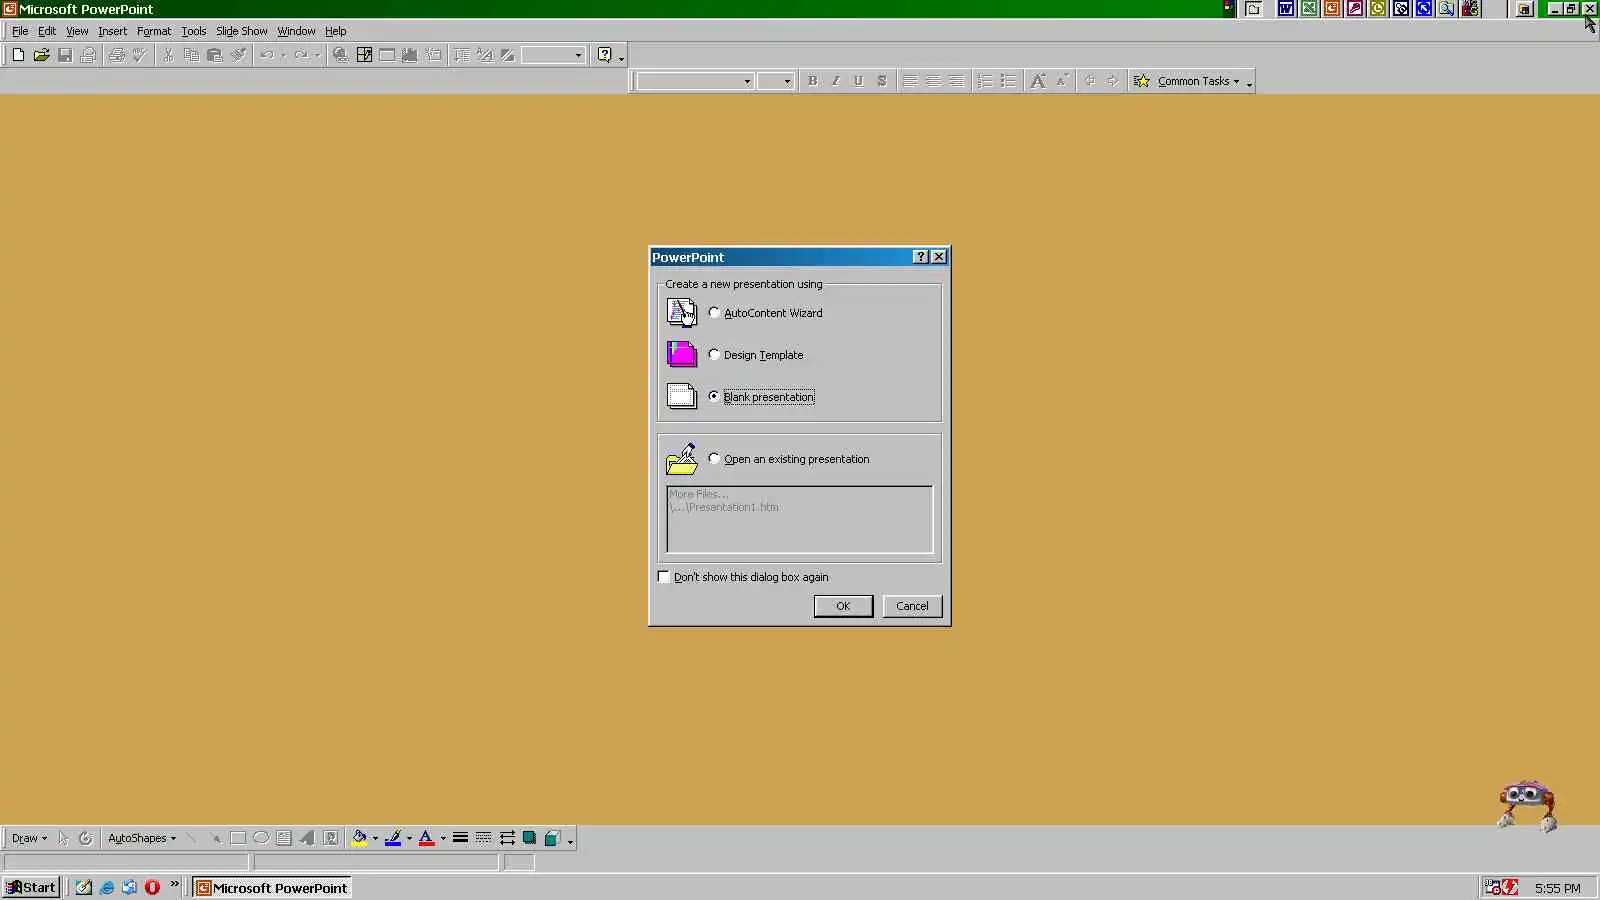Screen dimensions: 1600x900
Task: Click the Line Style icon
Action: [460, 838]
